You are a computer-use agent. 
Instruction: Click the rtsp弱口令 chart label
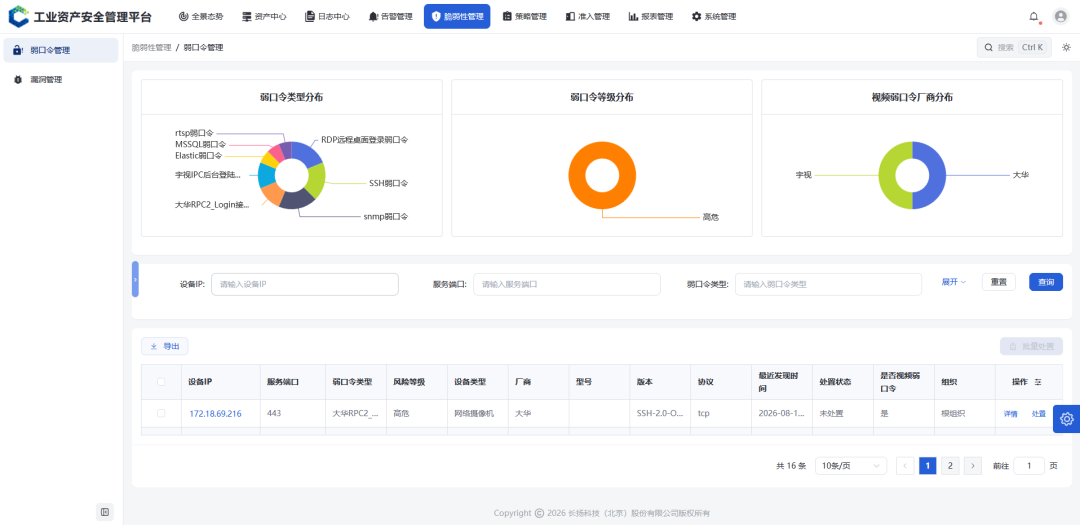pyautogui.click(x=194, y=133)
